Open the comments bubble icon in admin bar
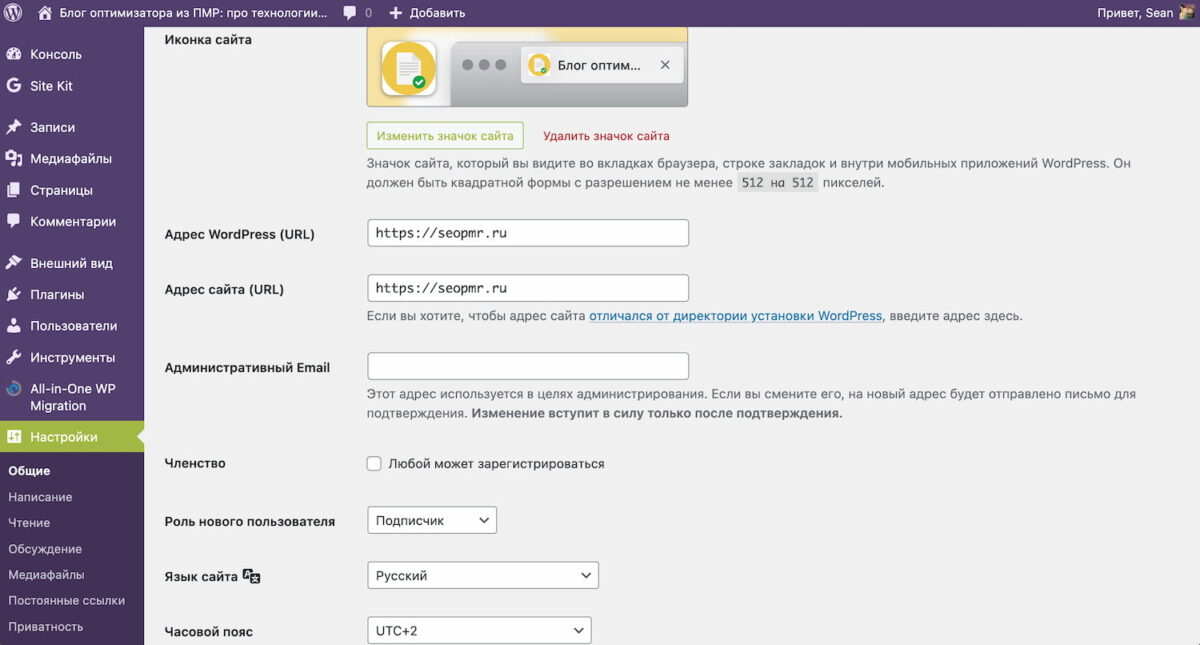 [350, 13]
